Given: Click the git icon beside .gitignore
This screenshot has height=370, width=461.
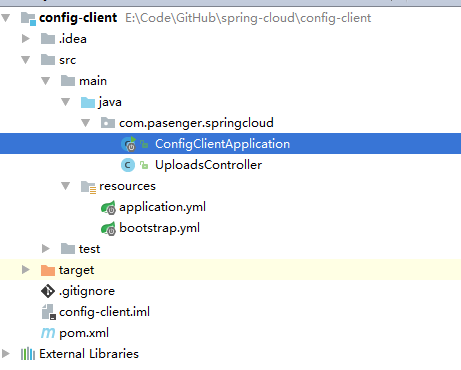Looking at the screenshot, I should (x=48, y=291).
